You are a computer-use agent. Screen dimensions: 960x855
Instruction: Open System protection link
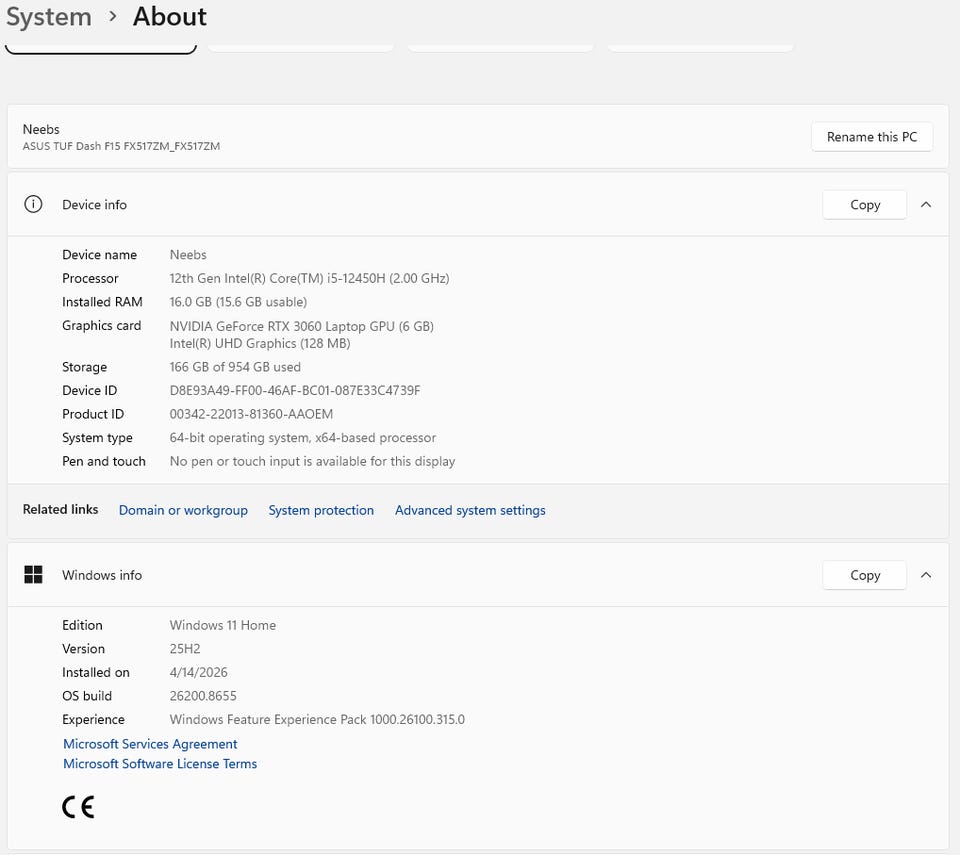point(321,510)
